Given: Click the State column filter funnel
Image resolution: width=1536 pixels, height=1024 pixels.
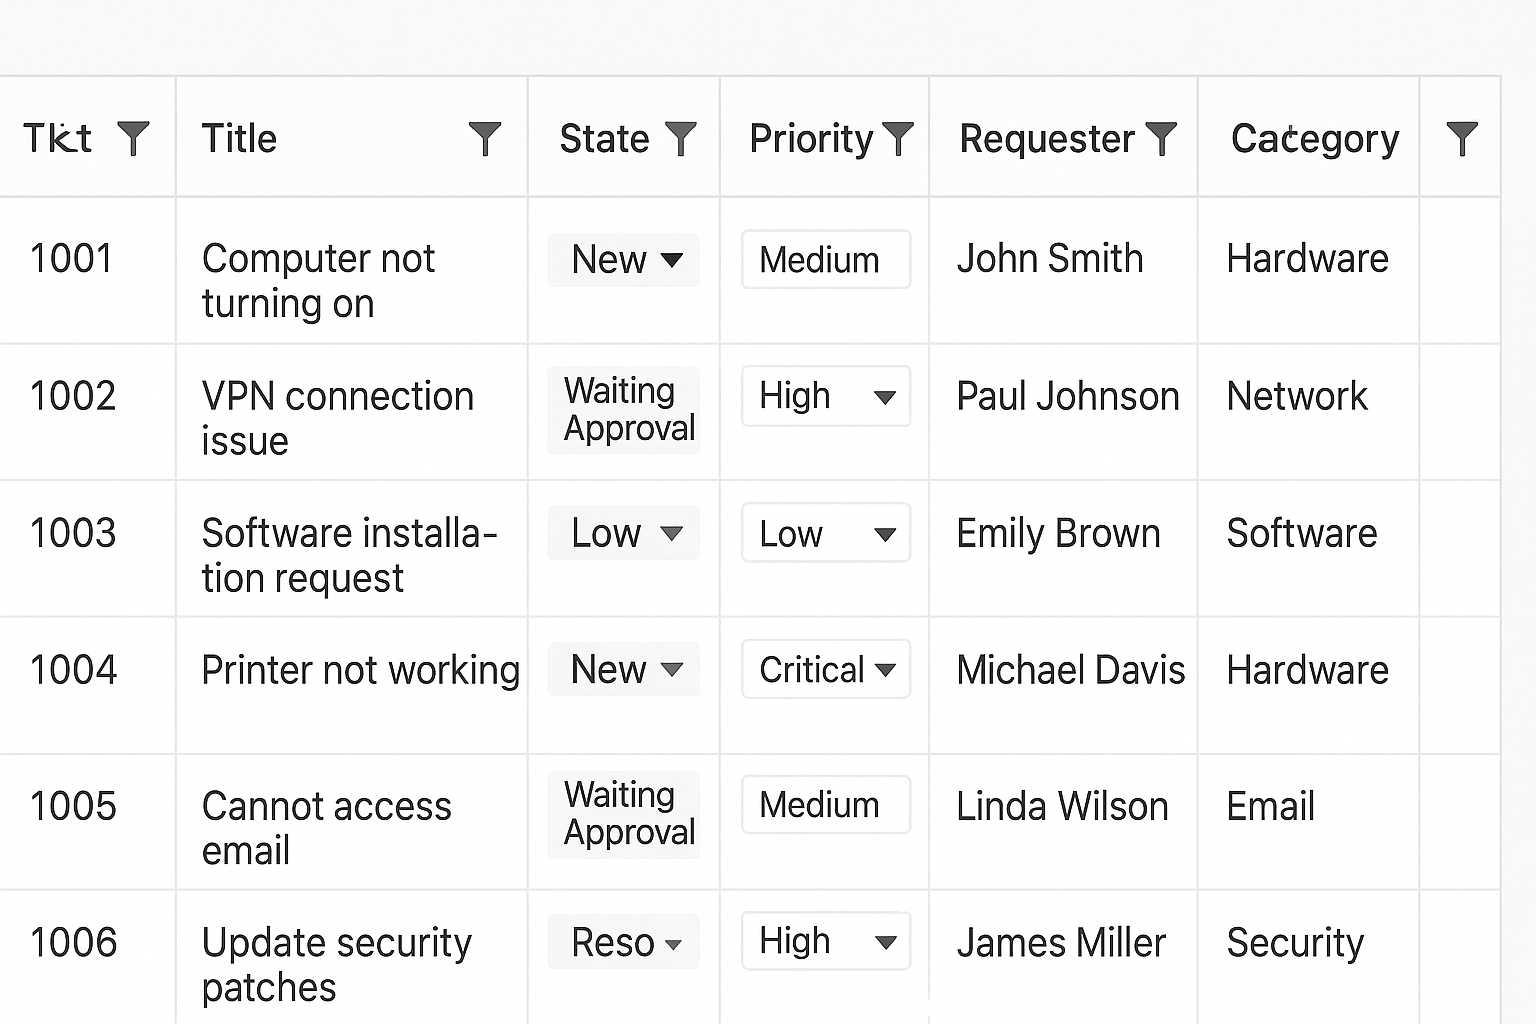Looking at the screenshot, I should click(x=681, y=138).
